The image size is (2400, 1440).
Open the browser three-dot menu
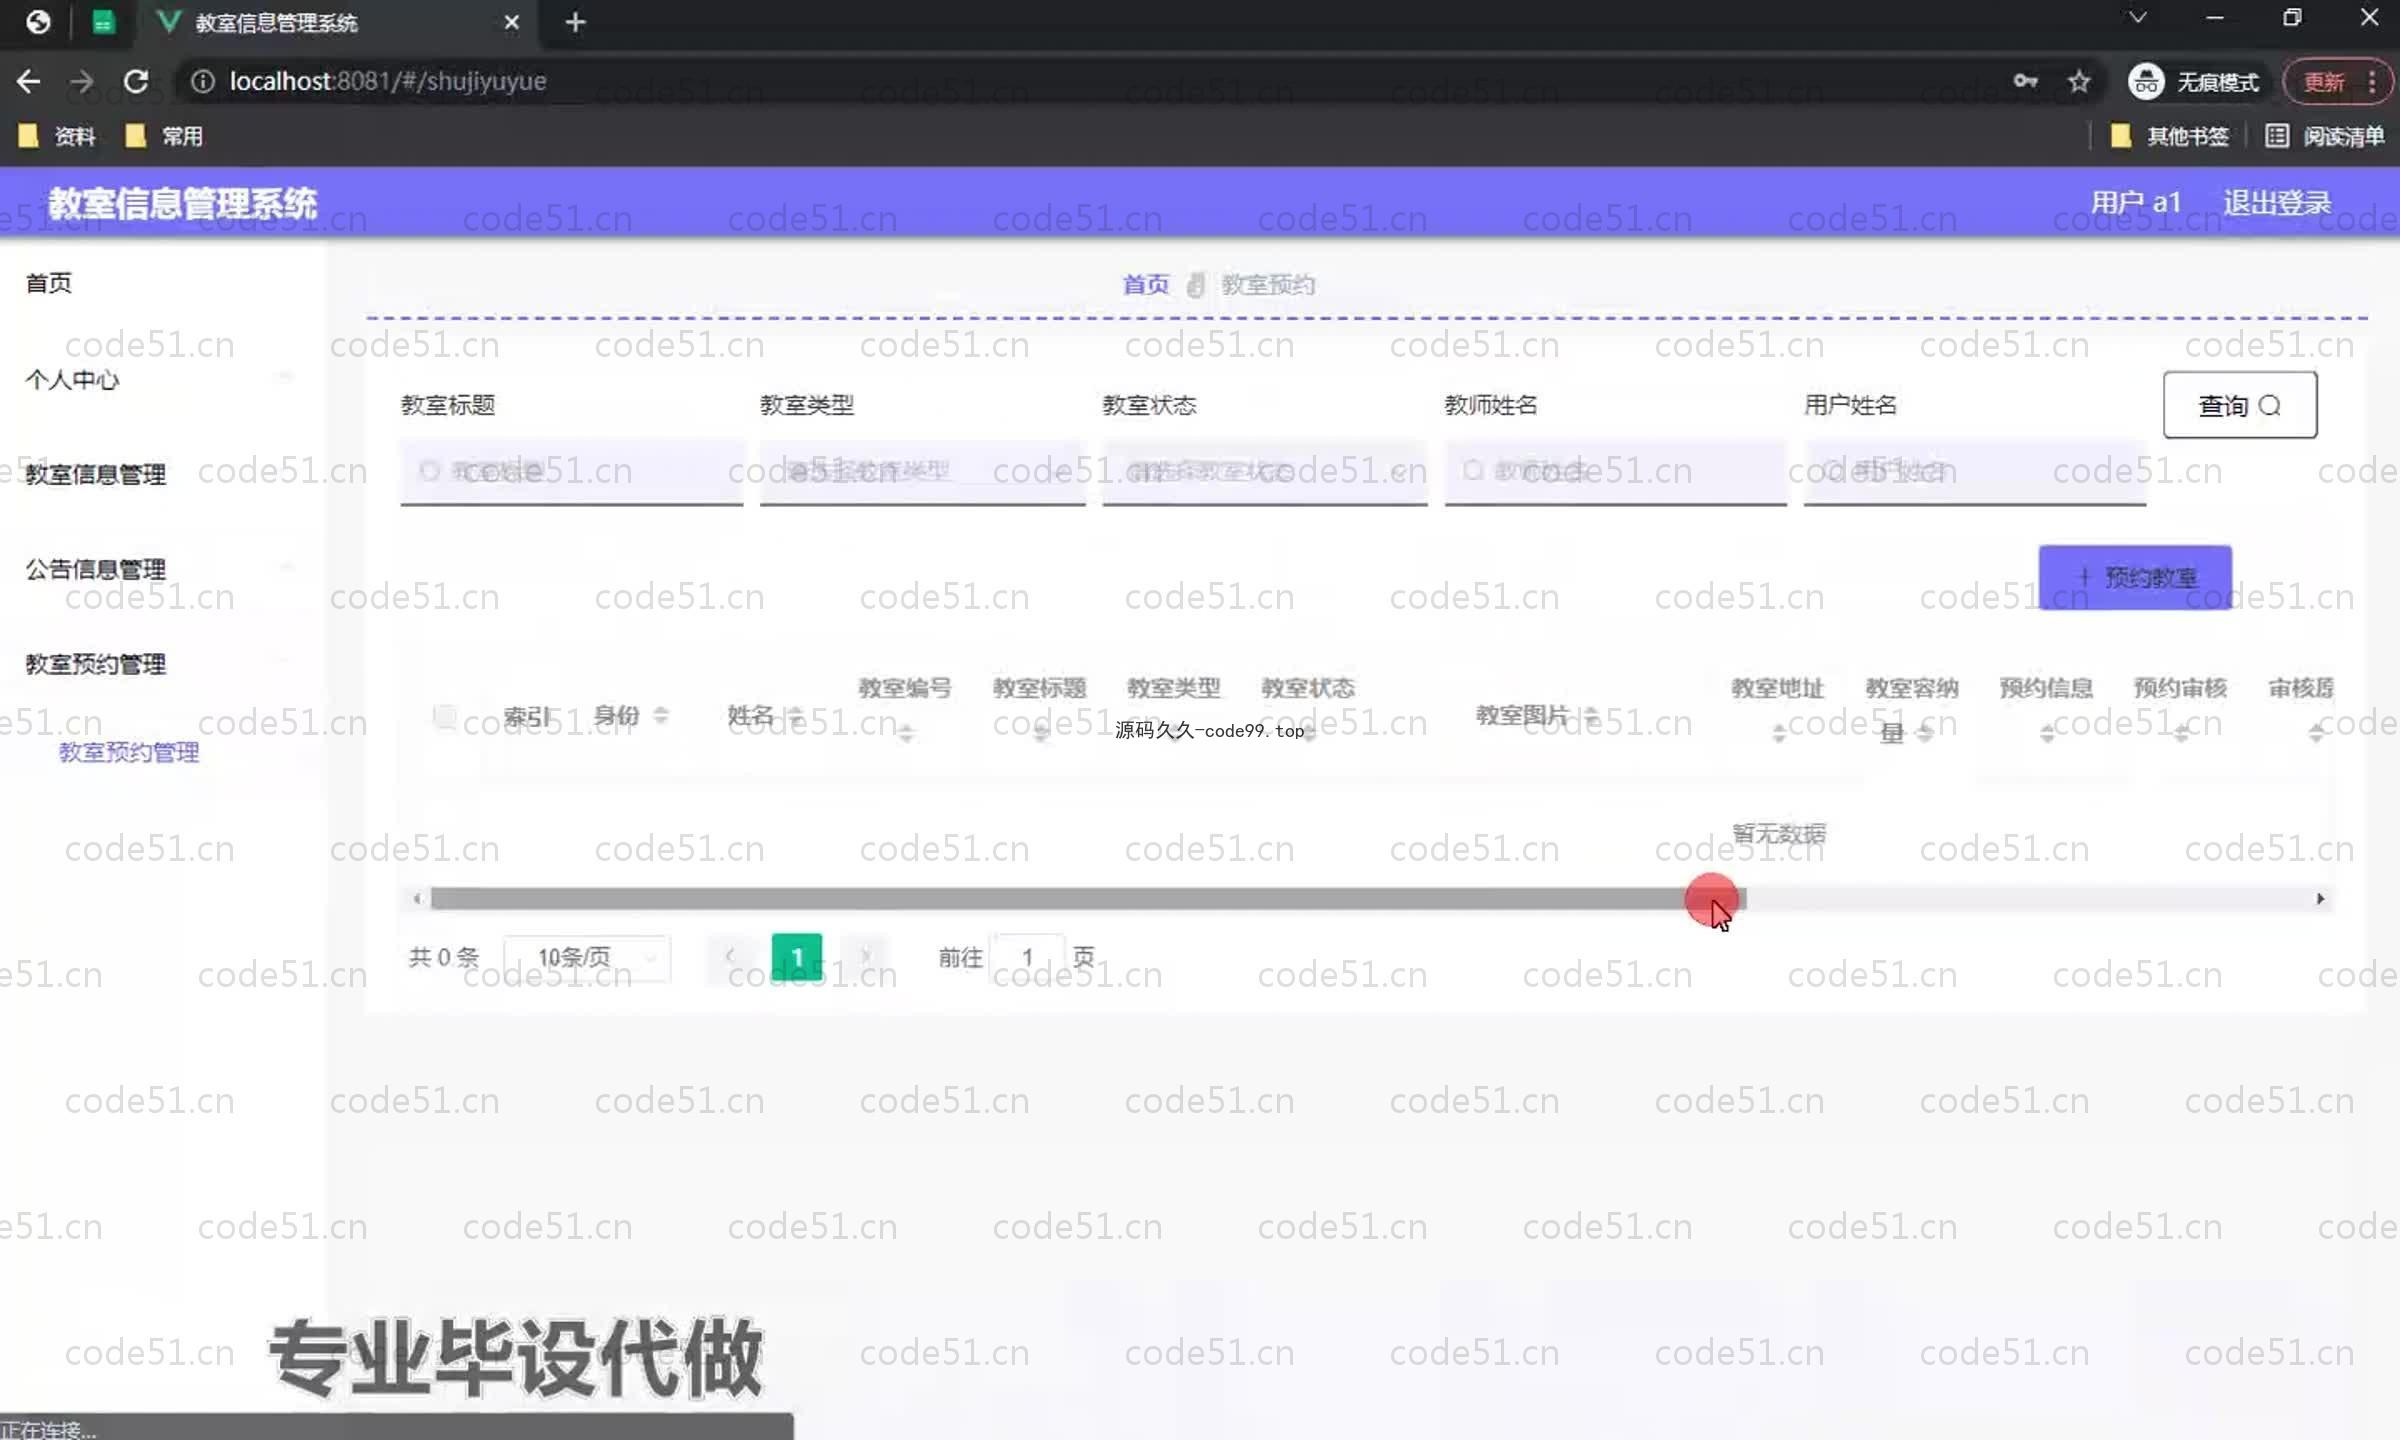tap(2372, 81)
